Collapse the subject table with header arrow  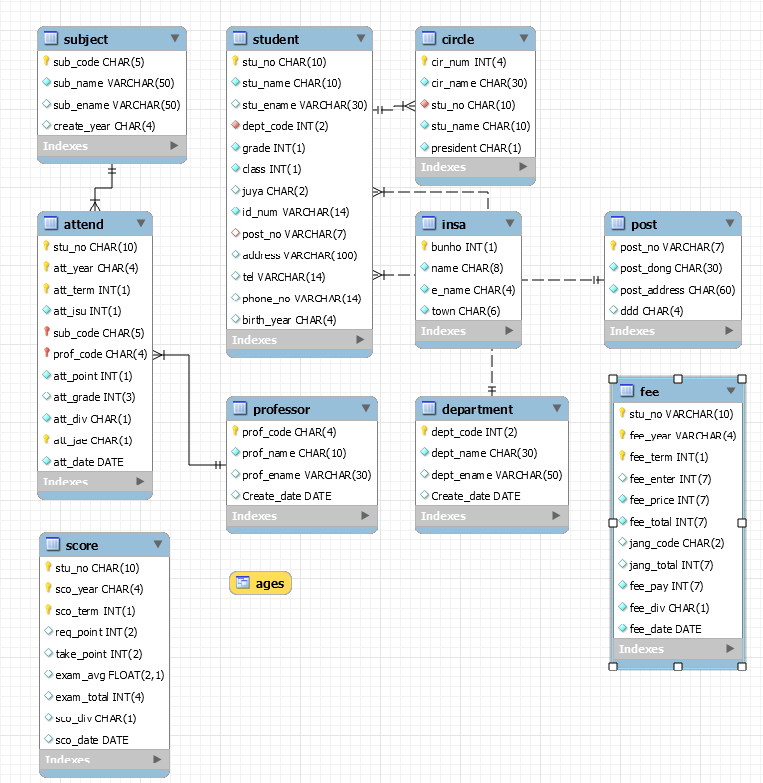(x=175, y=38)
